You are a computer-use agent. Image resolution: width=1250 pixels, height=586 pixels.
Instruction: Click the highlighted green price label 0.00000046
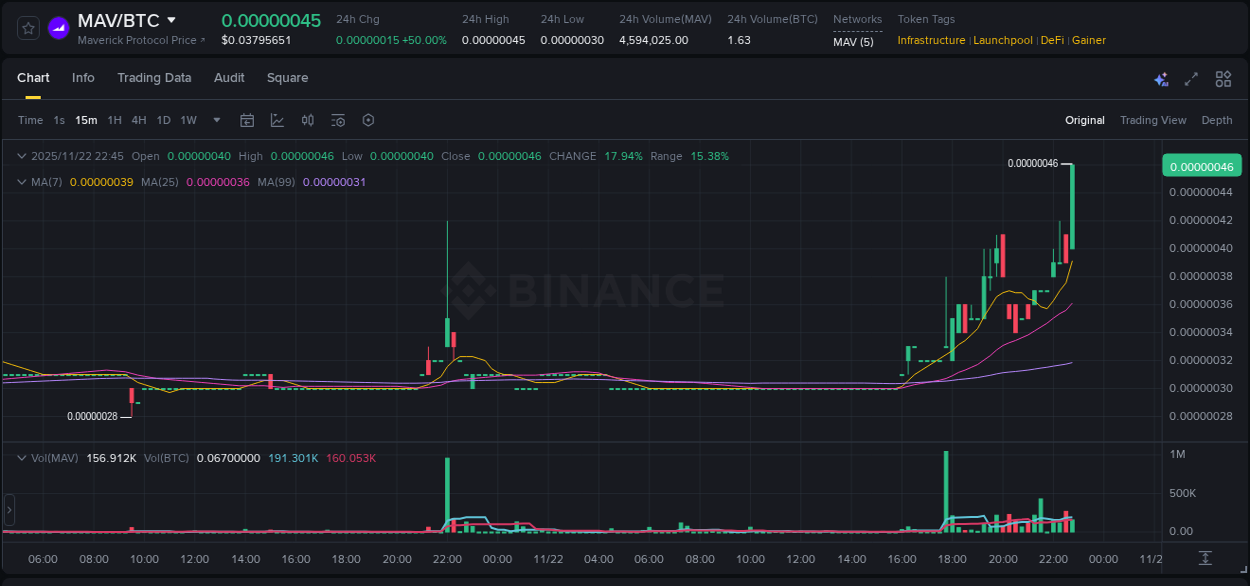point(1201,165)
